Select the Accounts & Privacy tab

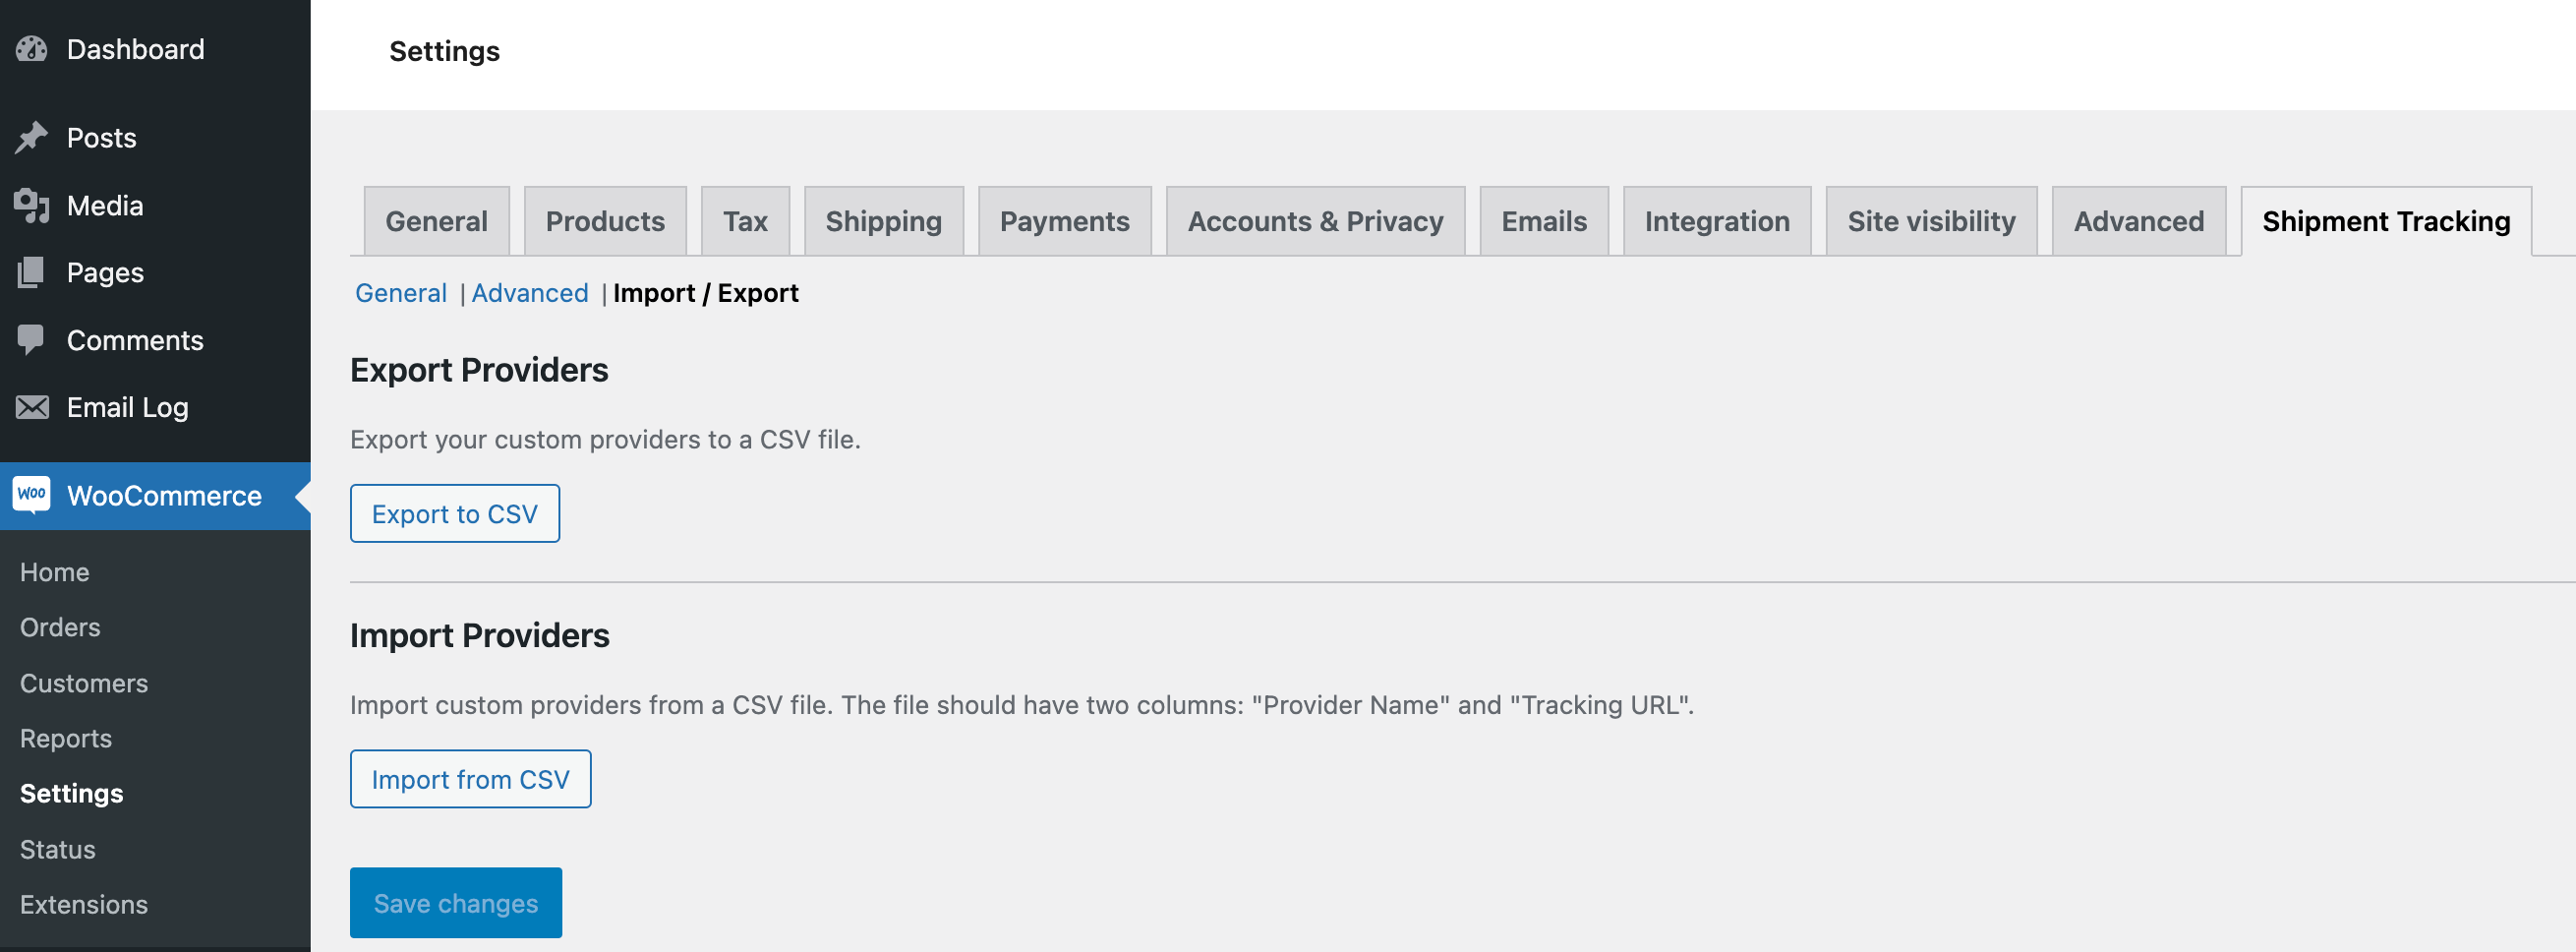(1314, 221)
